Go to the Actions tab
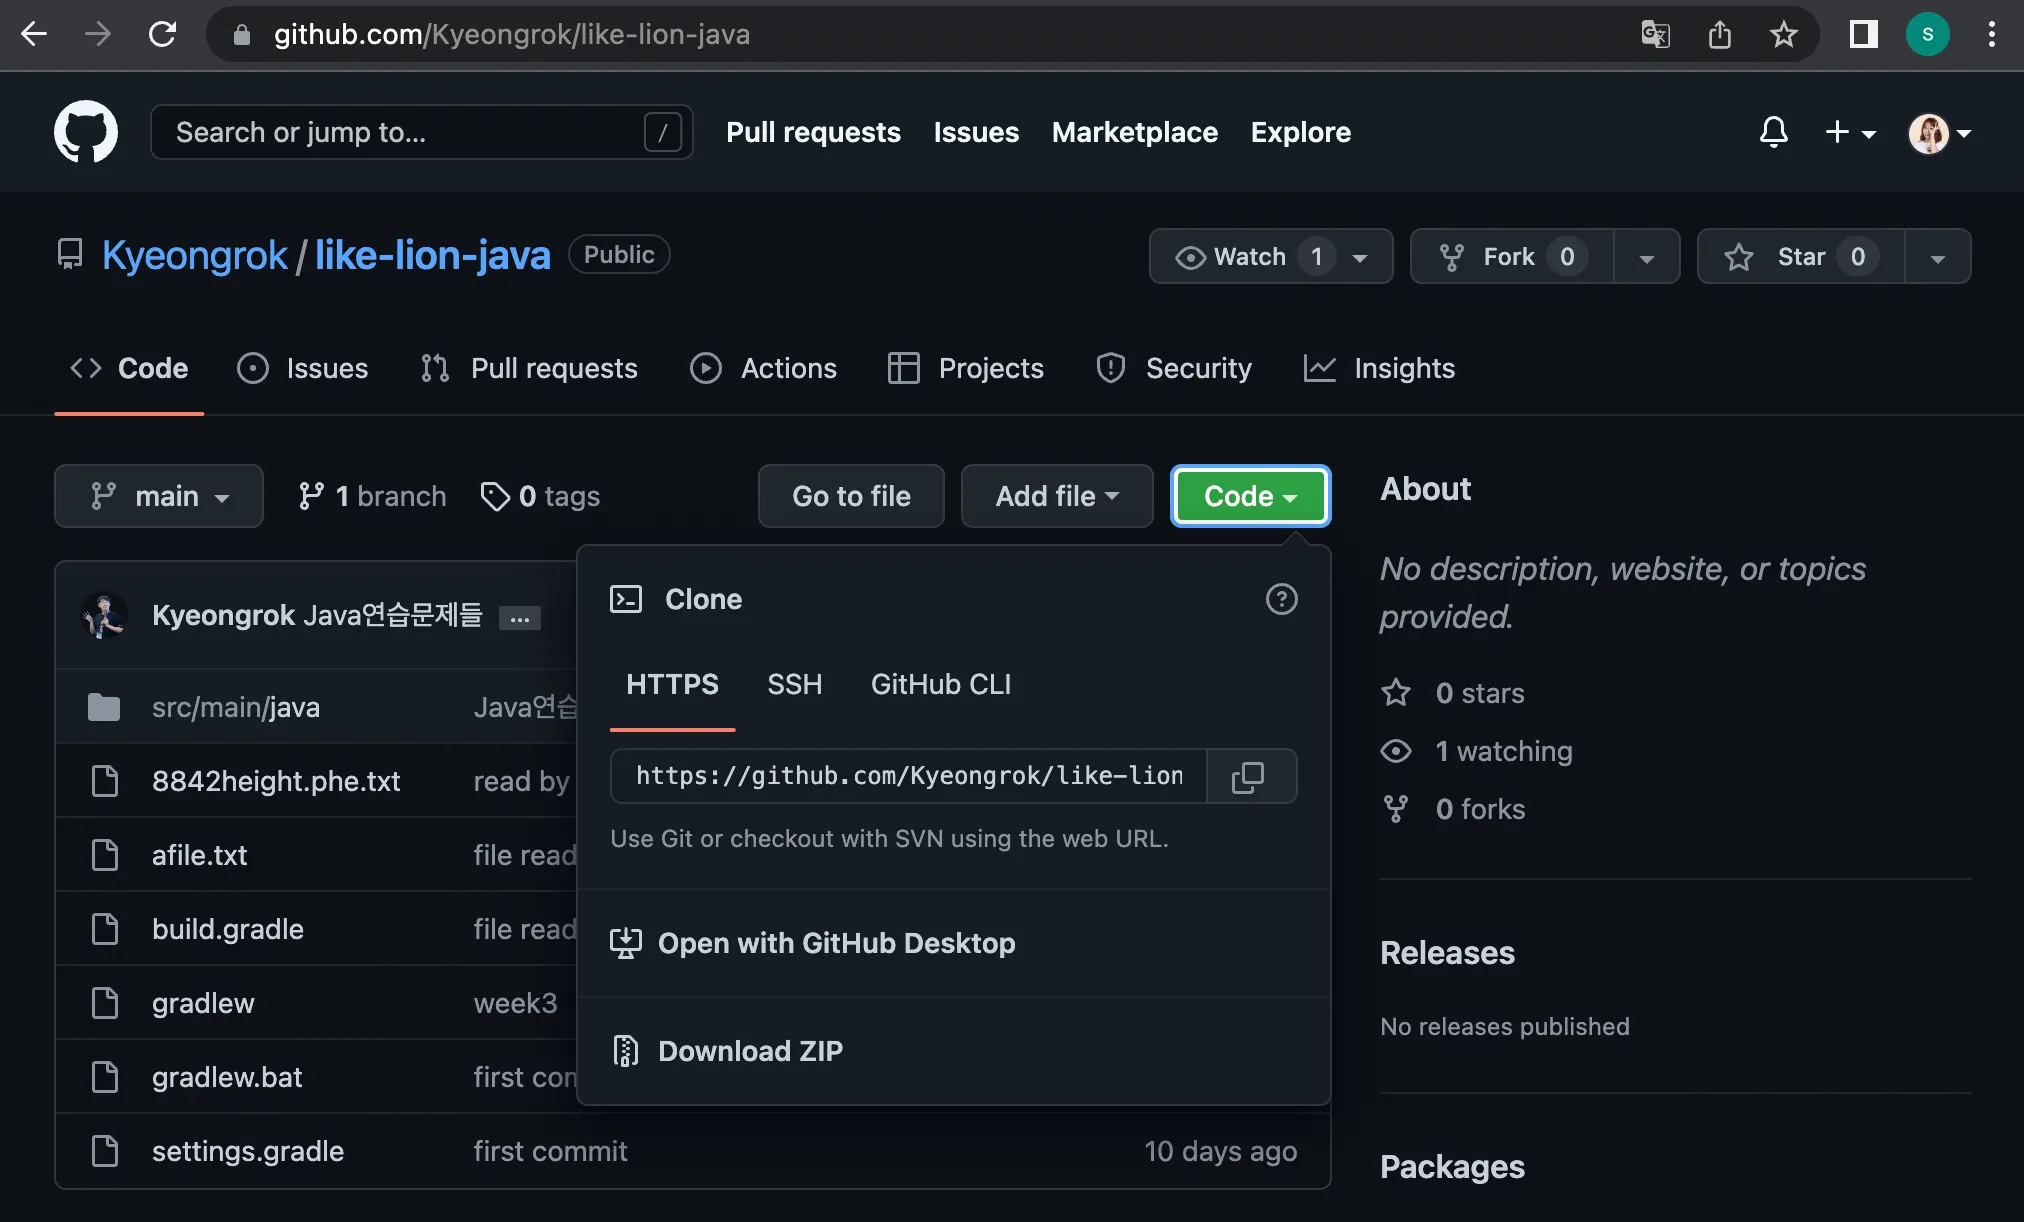Image resolution: width=2024 pixels, height=1222 pixels. (x=764, y=368)
